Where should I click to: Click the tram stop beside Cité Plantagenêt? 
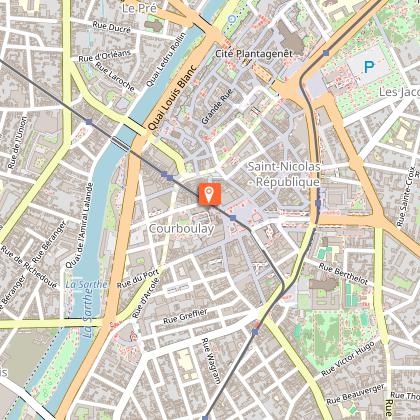point(326,53)
